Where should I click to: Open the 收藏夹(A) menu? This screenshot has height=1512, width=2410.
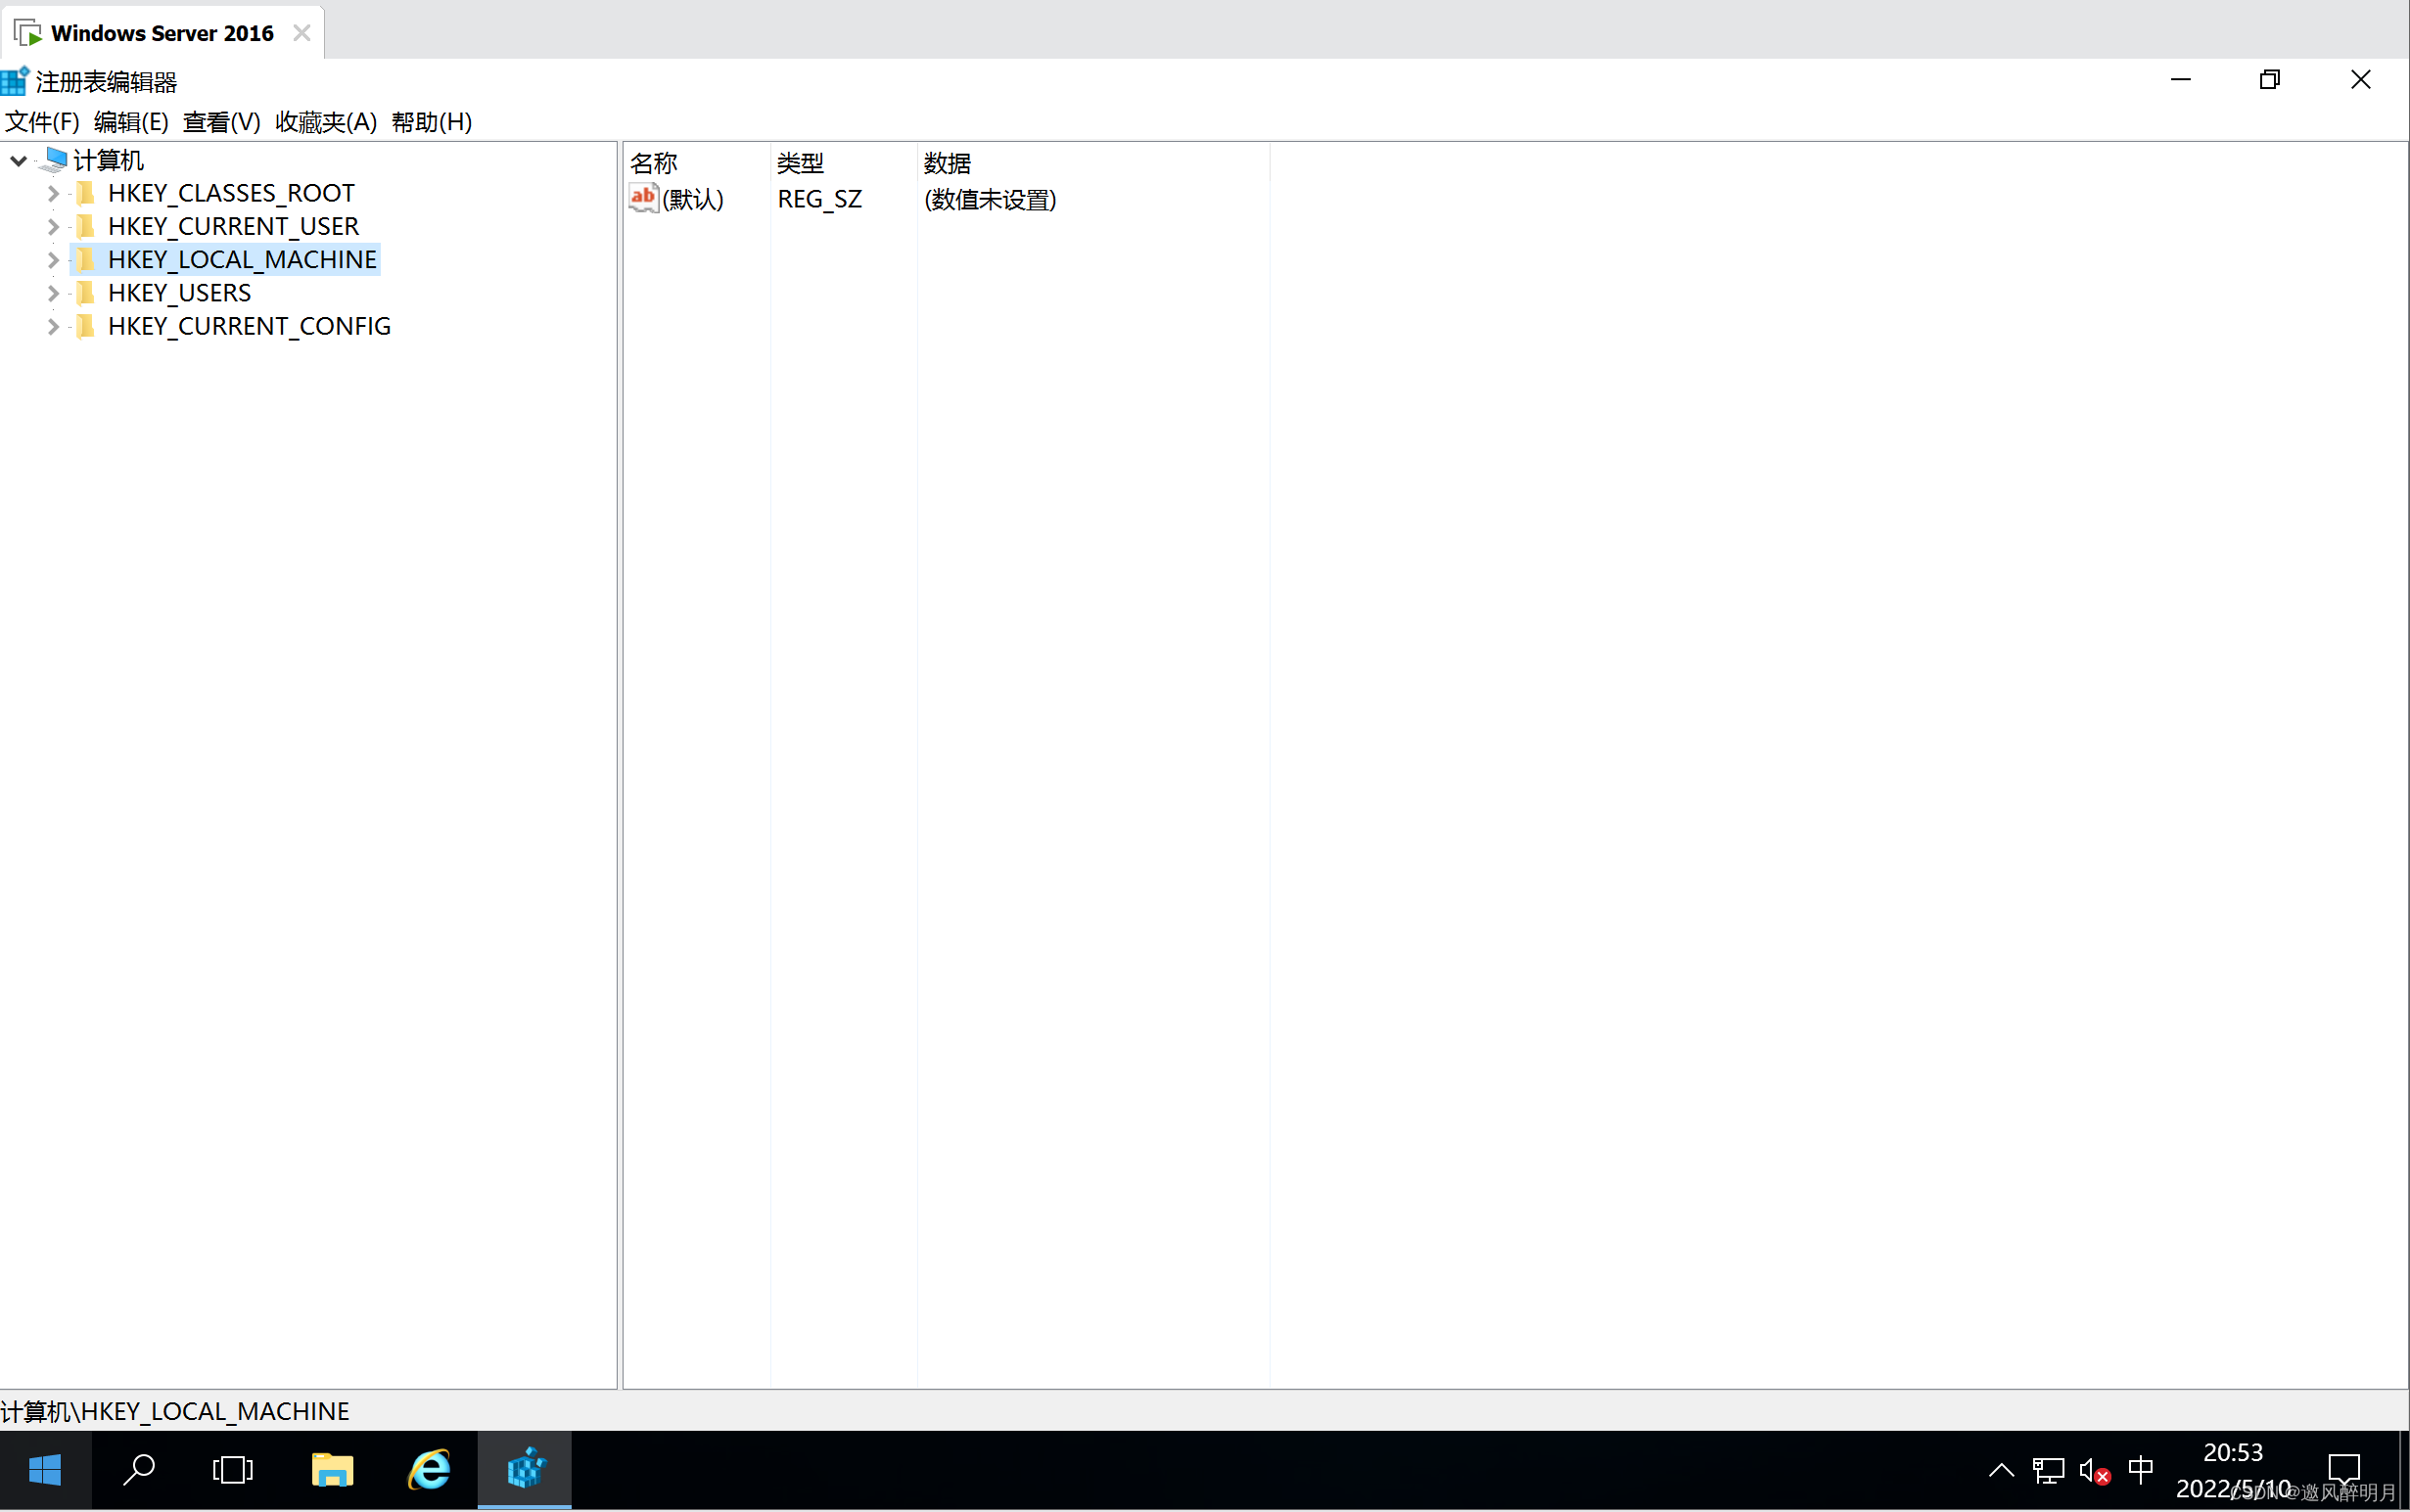[x=326, y=122]
